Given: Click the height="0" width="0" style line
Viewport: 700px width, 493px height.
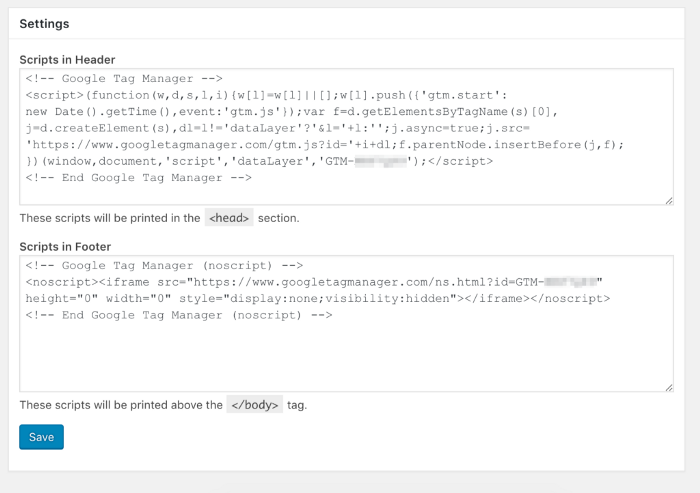Looking at the screenshot, I should pos(317,299).
